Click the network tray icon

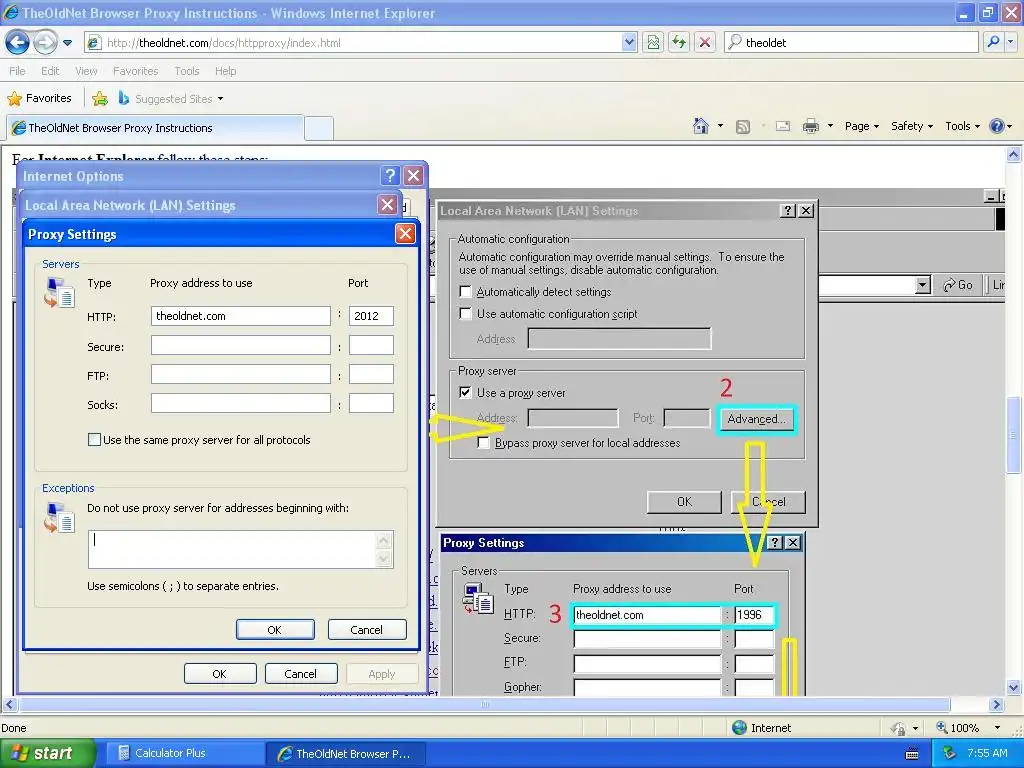coord(950,754)
